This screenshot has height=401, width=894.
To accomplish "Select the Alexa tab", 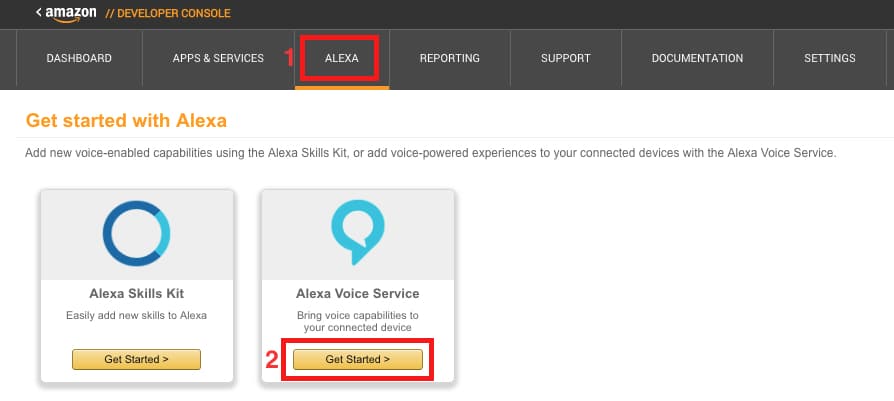I will [x=342, y=58].
